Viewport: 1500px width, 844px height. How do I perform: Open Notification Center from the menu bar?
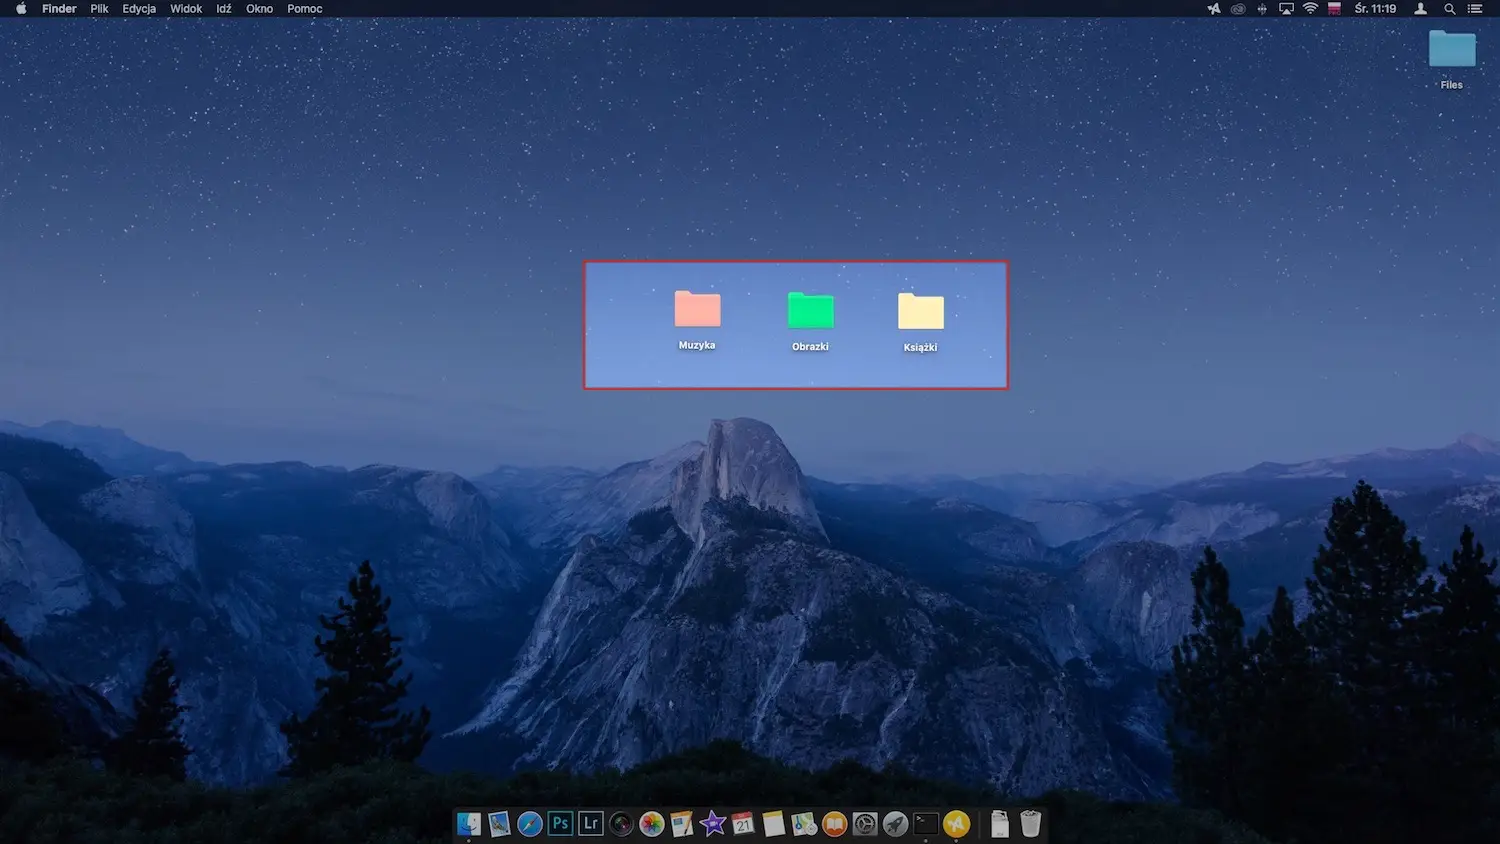pos(1477,8)
